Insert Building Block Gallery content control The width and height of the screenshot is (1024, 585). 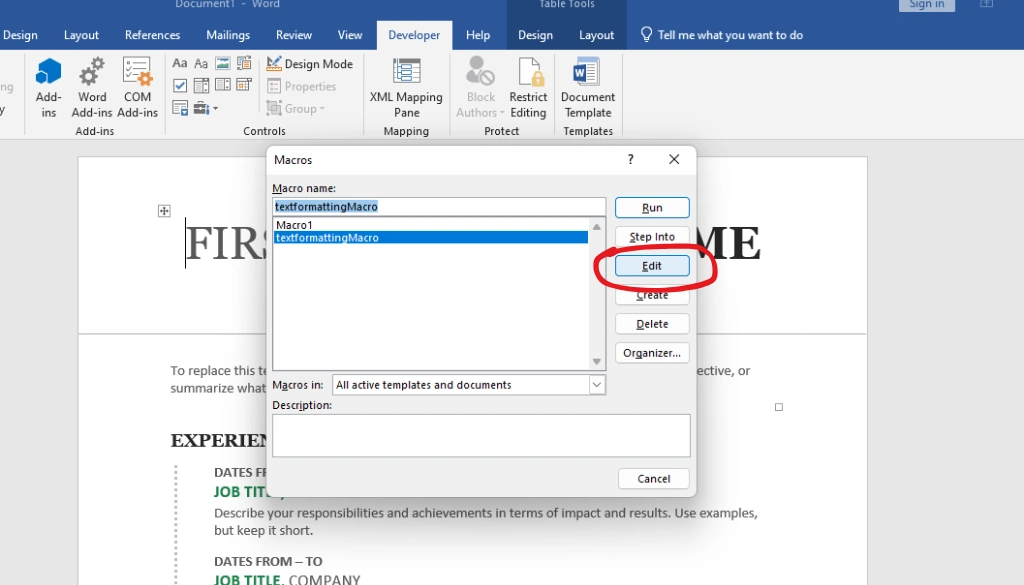tap(244, 63)
